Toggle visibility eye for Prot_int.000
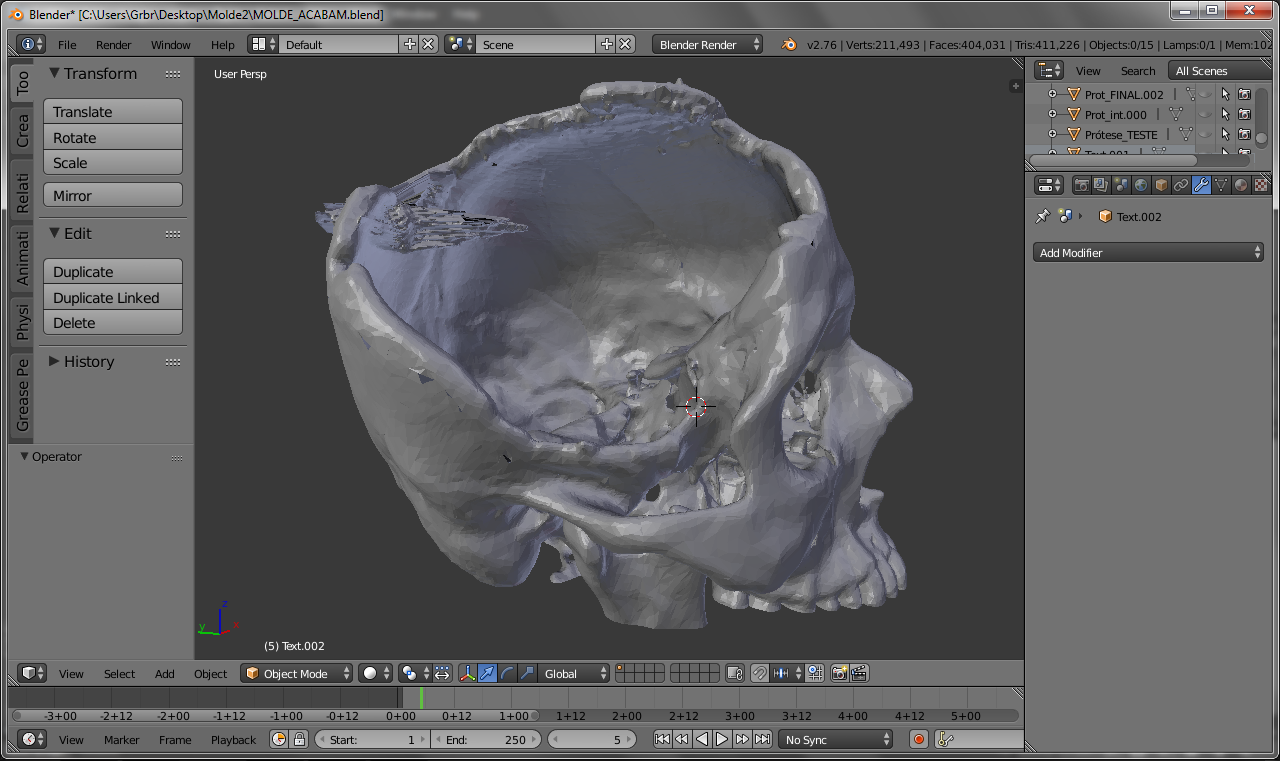1280x761 pixels. [1206, 115]
